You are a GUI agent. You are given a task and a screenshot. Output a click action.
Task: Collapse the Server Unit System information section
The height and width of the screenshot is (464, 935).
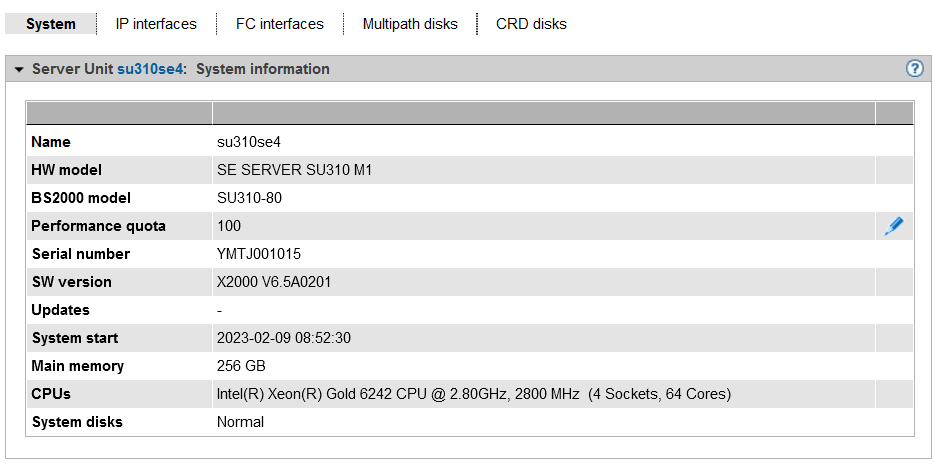click(18, 70)
